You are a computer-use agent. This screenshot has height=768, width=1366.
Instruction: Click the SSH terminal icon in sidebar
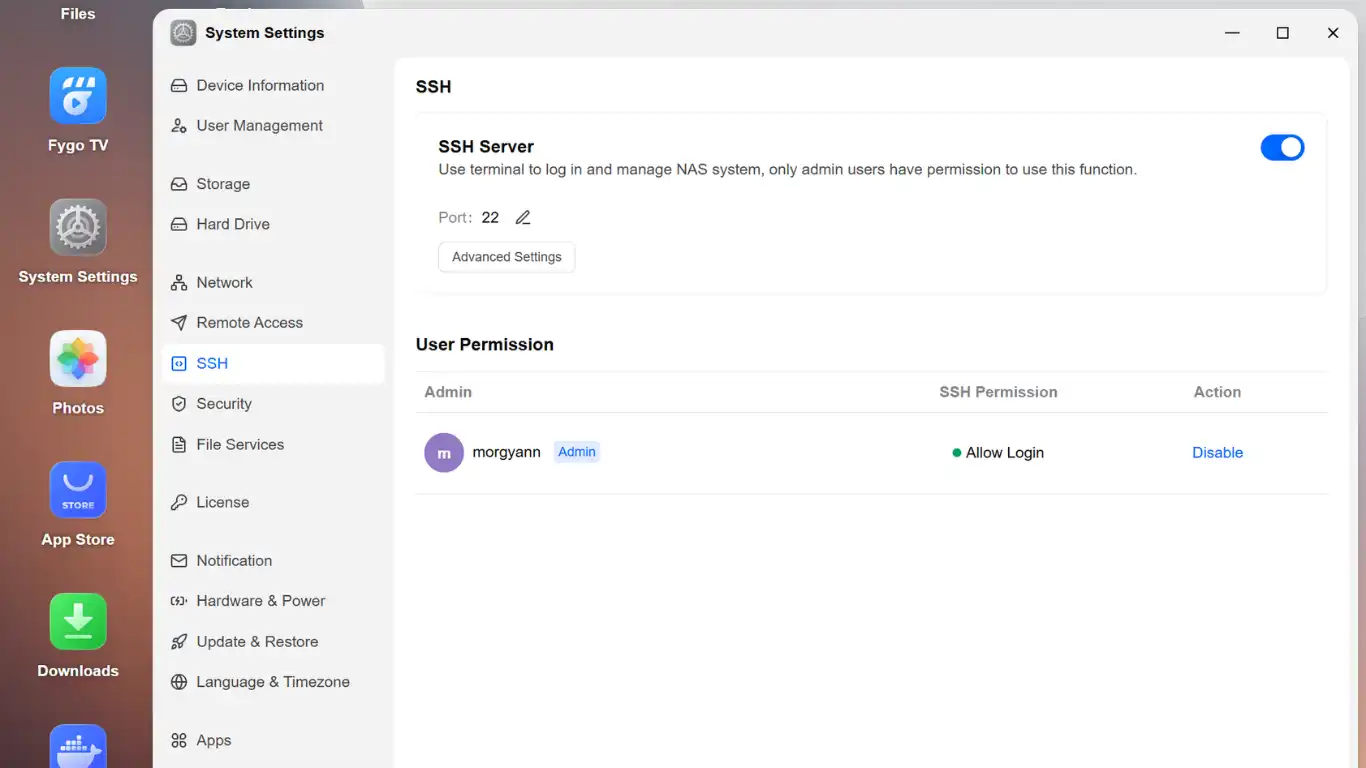point(179,364)
